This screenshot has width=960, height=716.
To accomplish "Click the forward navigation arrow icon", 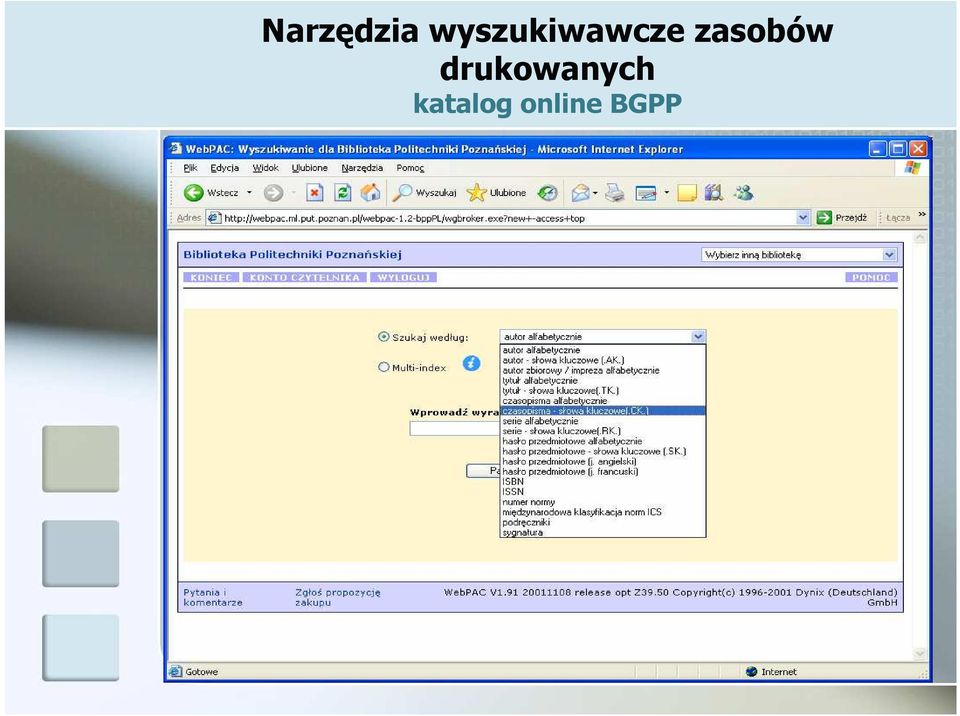I will (273, 193).
